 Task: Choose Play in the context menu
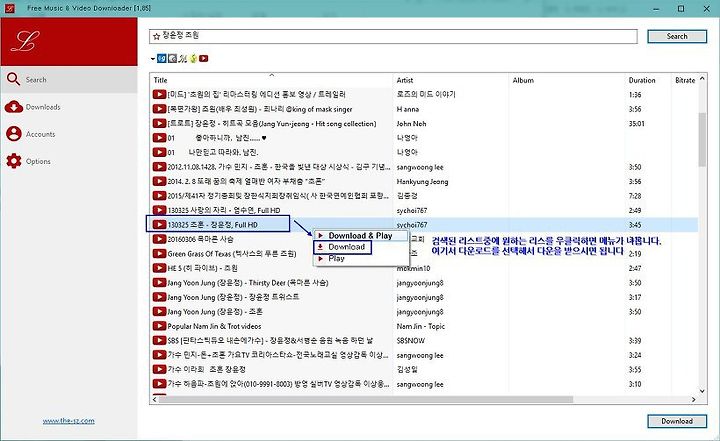pyautogui.click(x=336, y=259)
